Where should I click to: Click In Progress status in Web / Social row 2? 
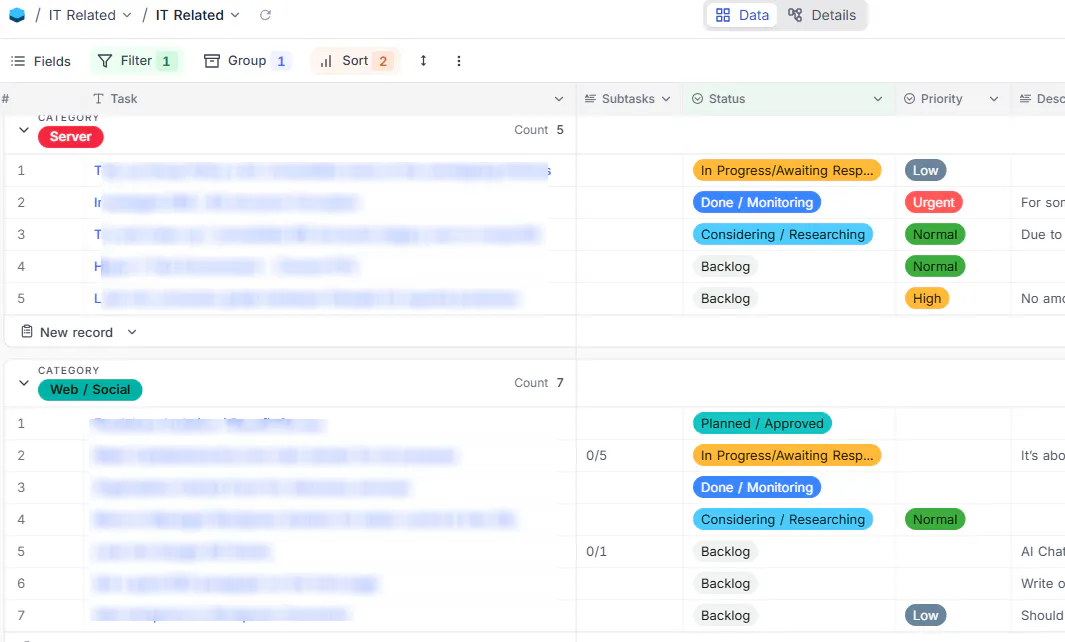tap(787, 455)
